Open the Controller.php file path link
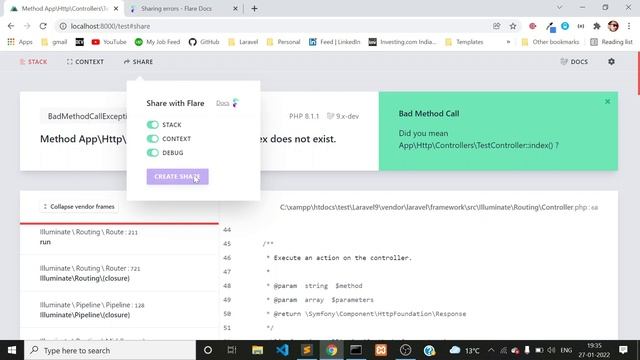 [439, 207]
